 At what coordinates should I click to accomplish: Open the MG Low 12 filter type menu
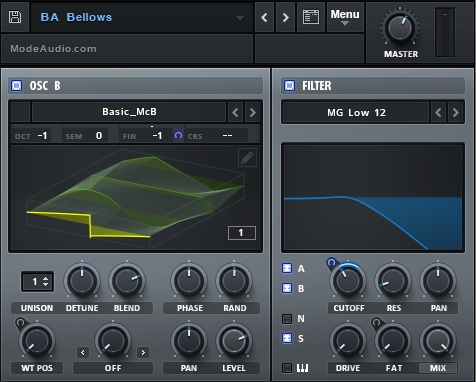point(356,113)
